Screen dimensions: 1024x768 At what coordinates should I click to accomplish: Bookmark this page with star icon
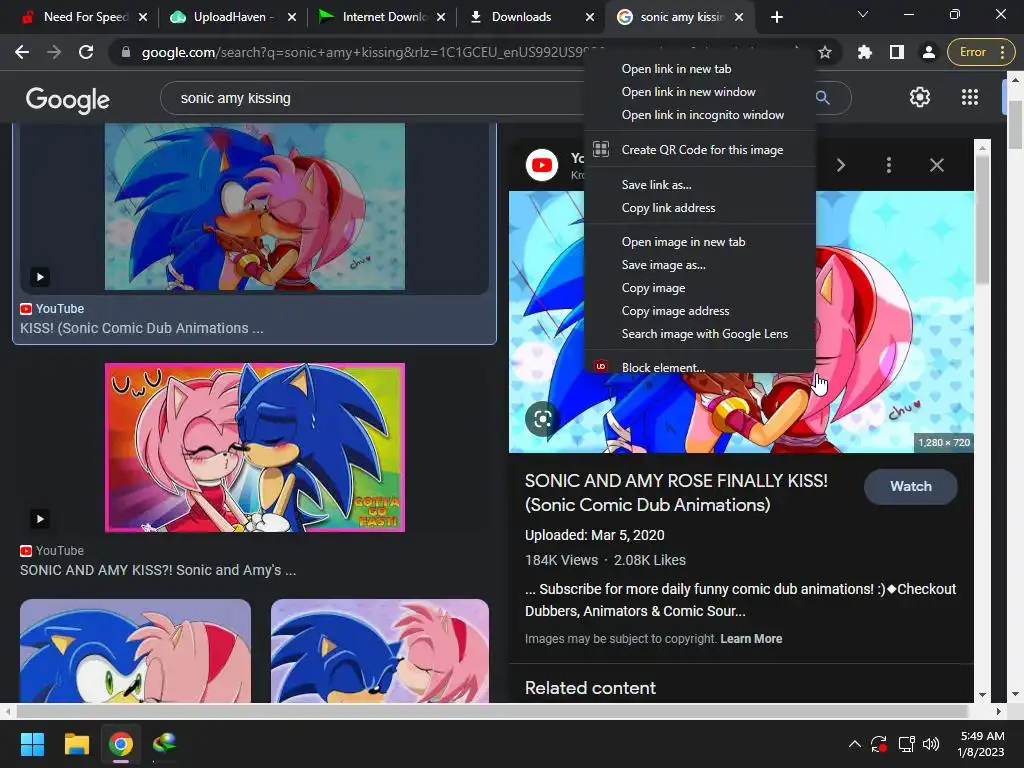[x=825, y=52]
